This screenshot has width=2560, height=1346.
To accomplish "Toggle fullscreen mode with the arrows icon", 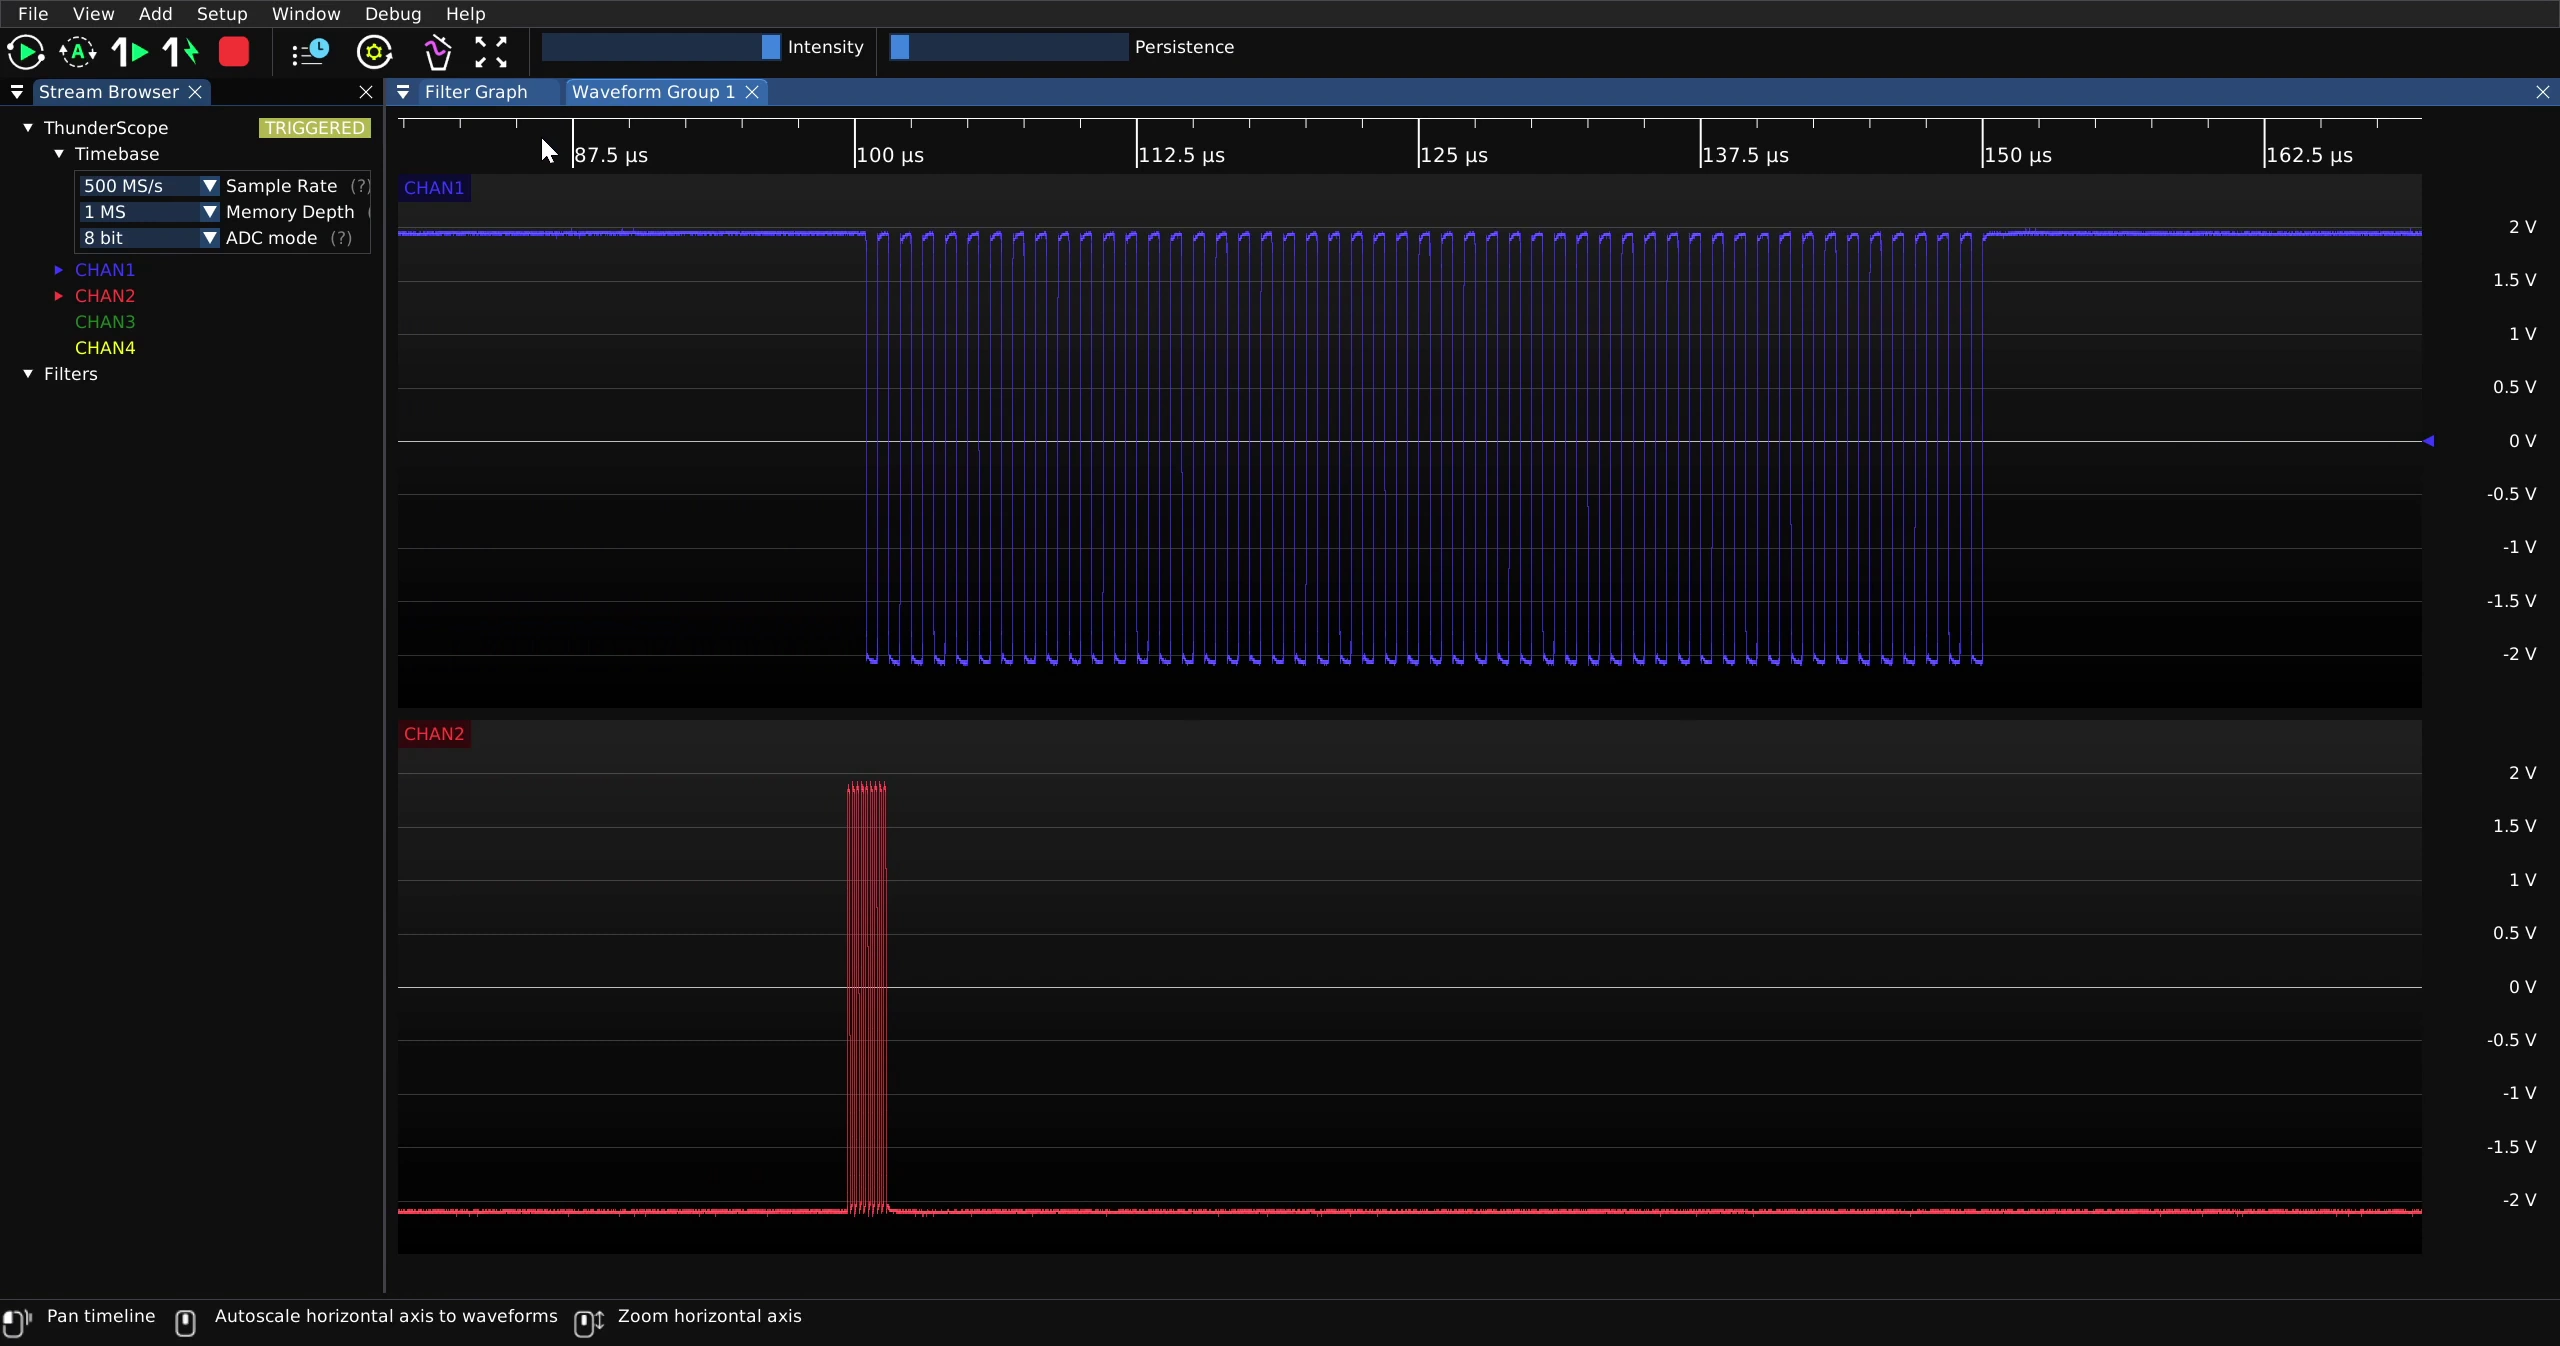I will 490,52.
